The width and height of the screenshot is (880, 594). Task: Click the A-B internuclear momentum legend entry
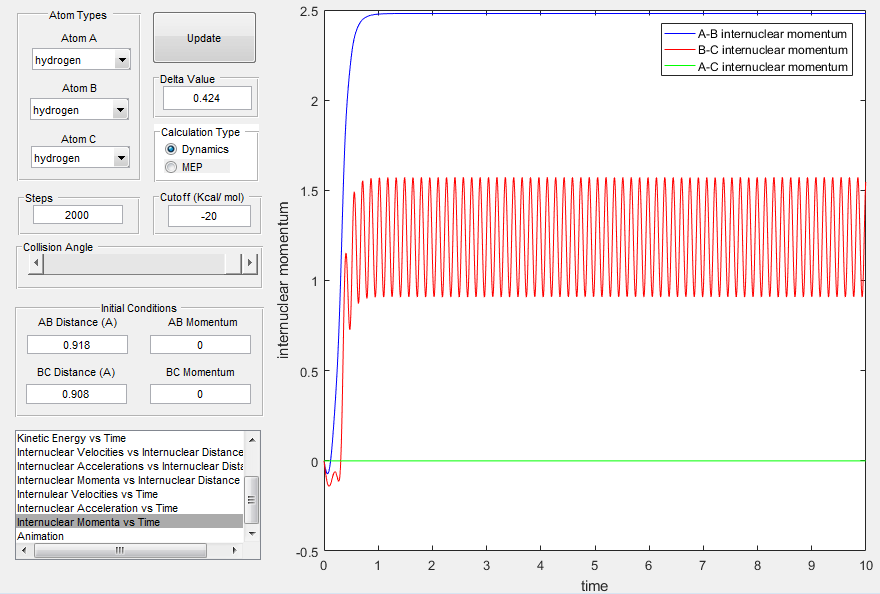(x=772, y=33)
